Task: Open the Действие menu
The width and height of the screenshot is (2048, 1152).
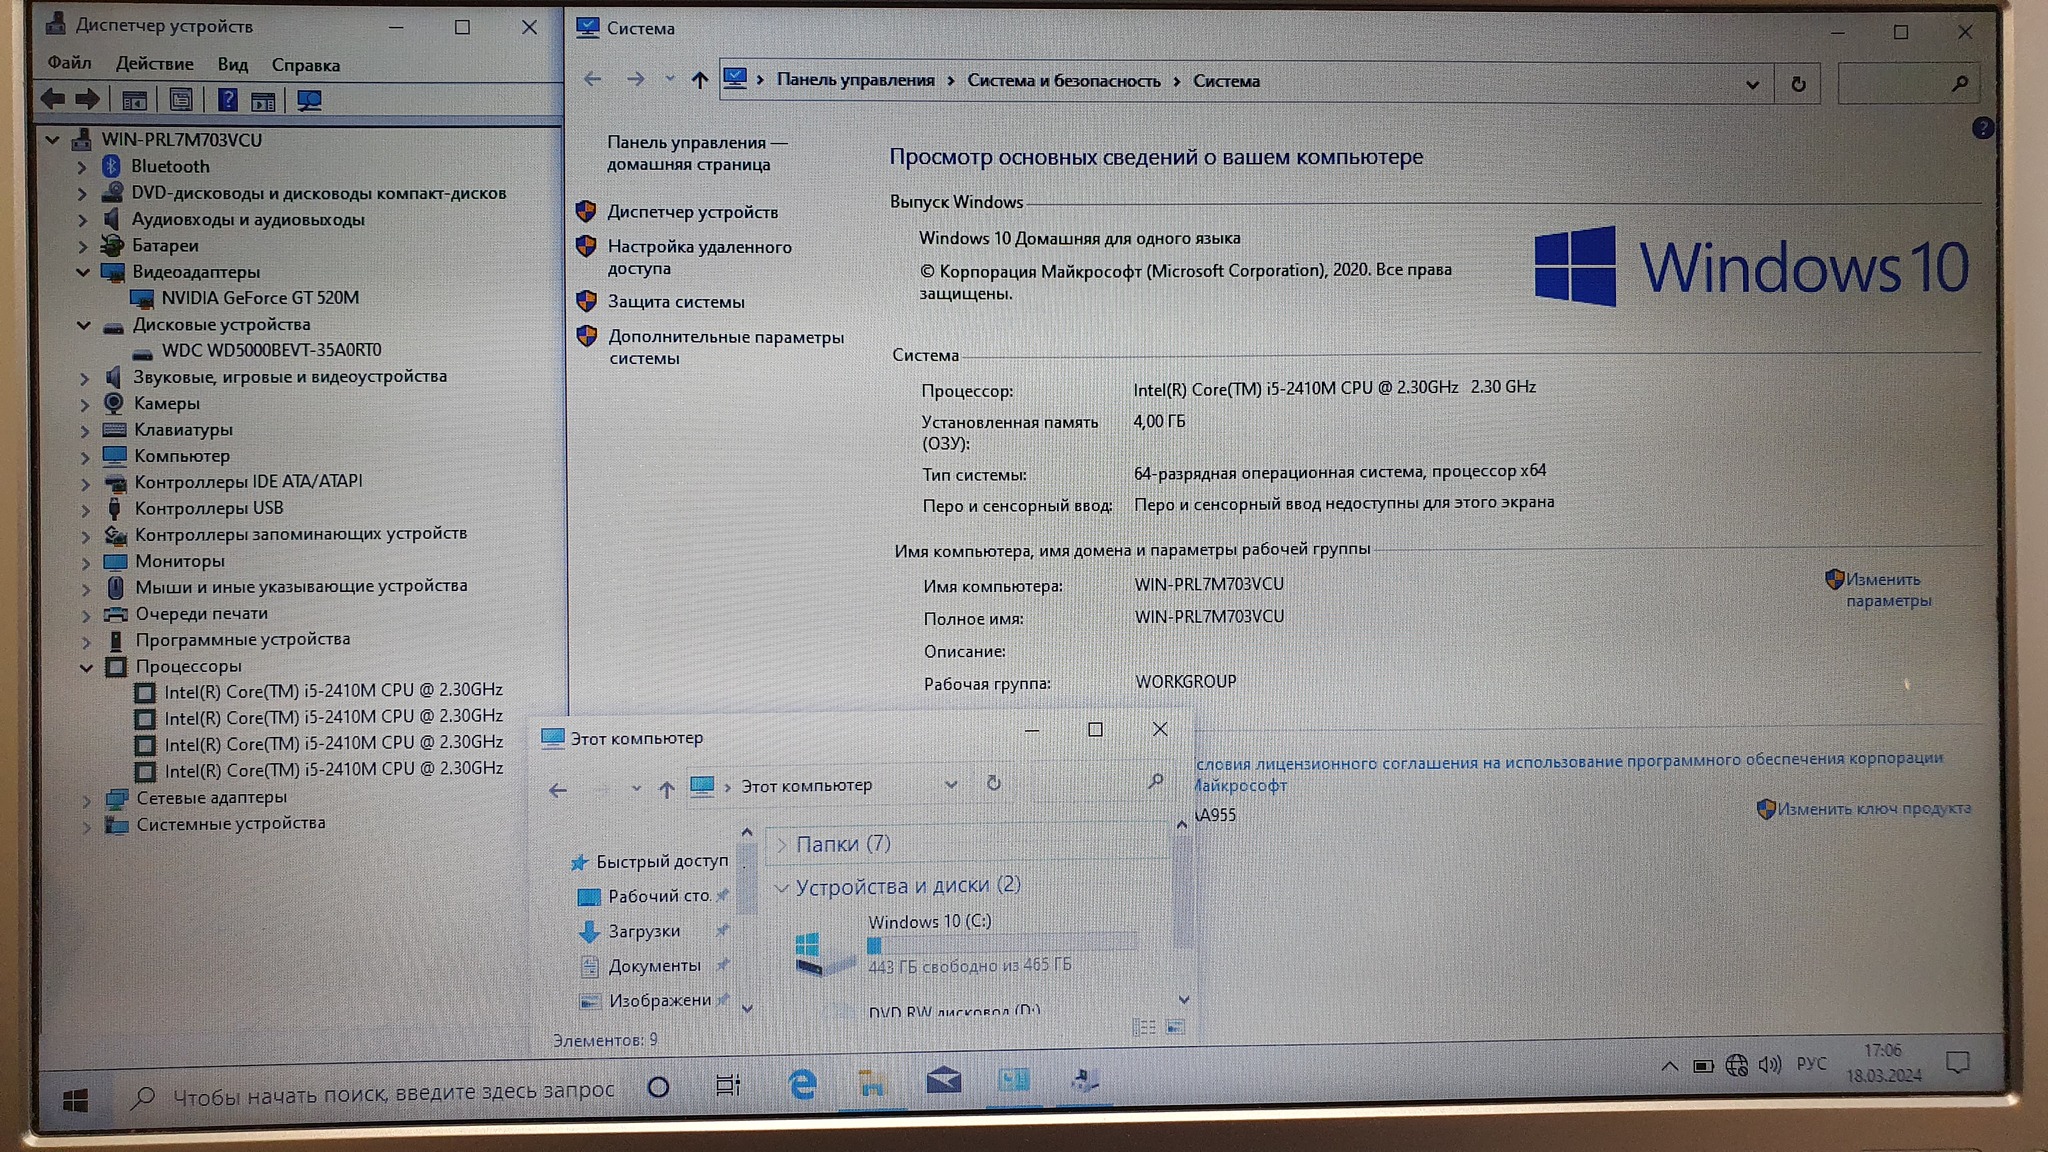Action: pyautogui.click(x=154, y=64)
